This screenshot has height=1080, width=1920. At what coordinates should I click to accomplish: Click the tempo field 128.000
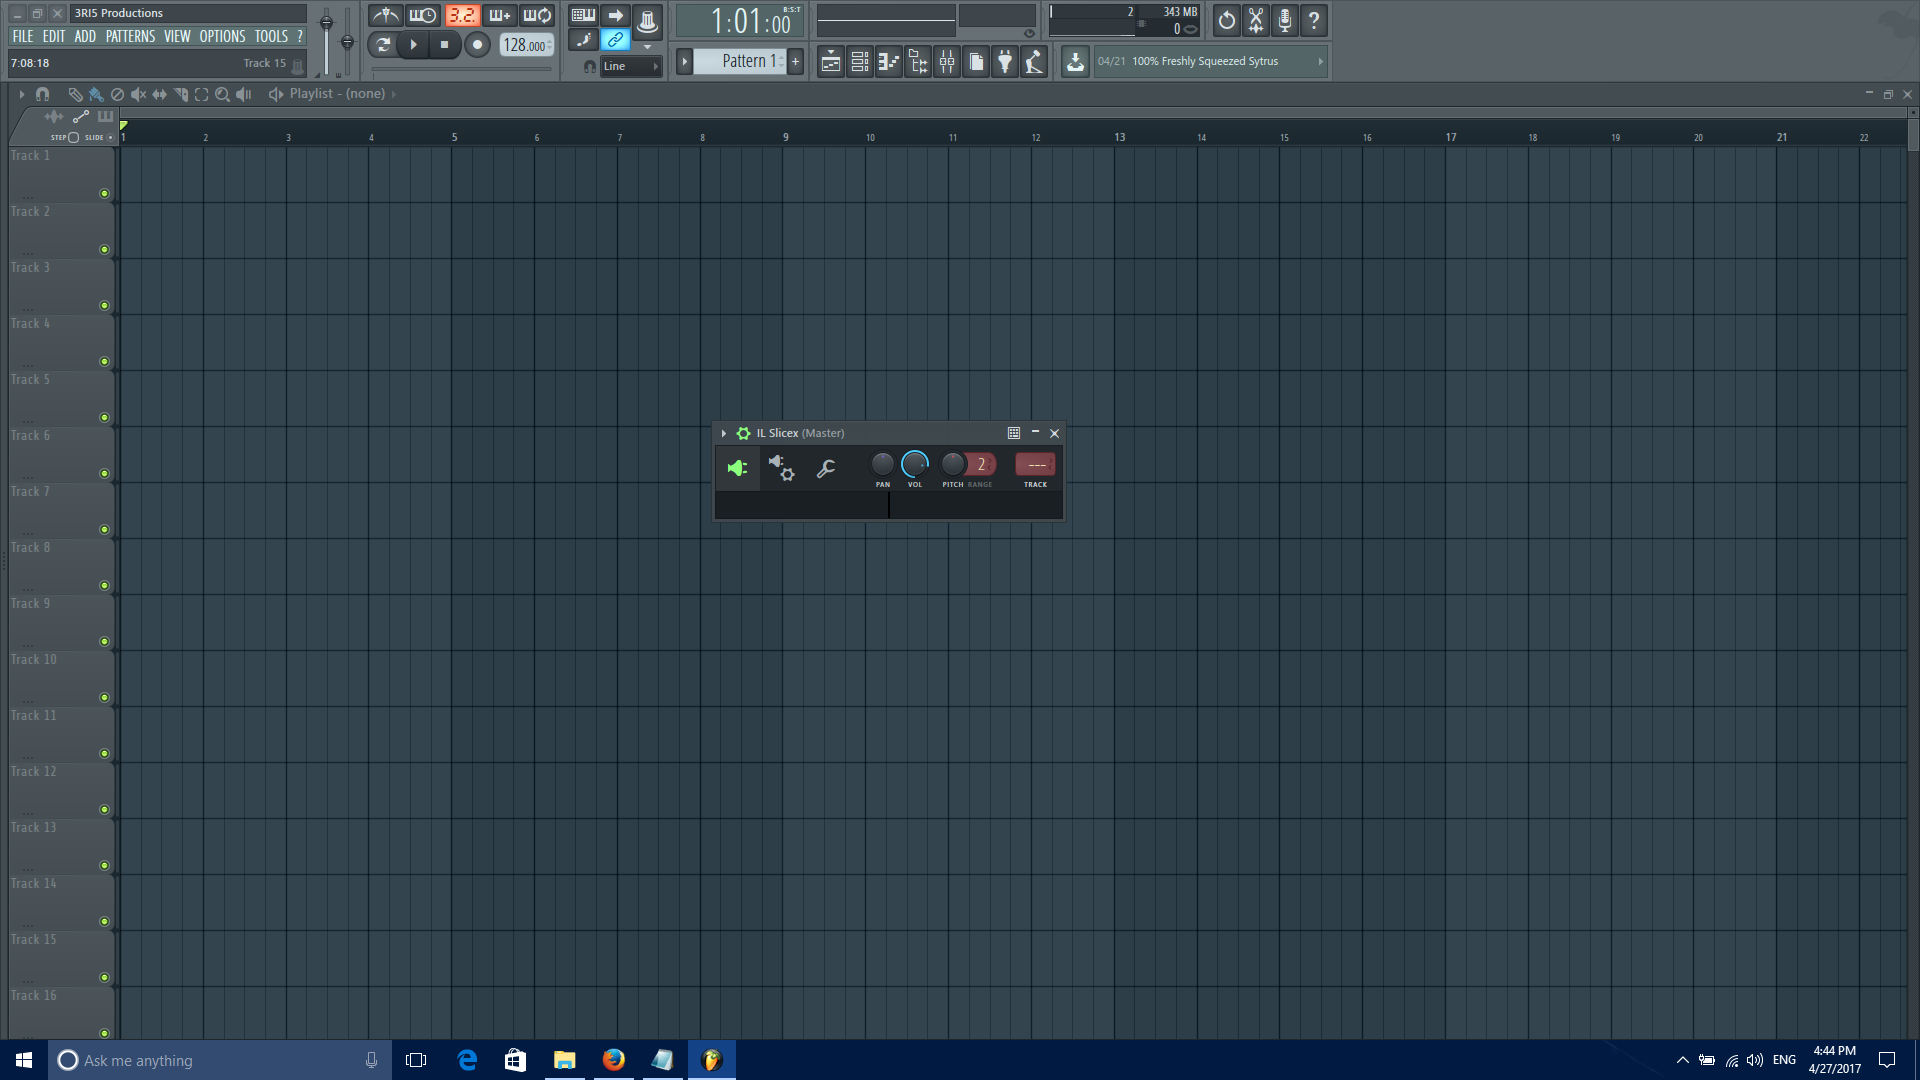pos(526,45)
